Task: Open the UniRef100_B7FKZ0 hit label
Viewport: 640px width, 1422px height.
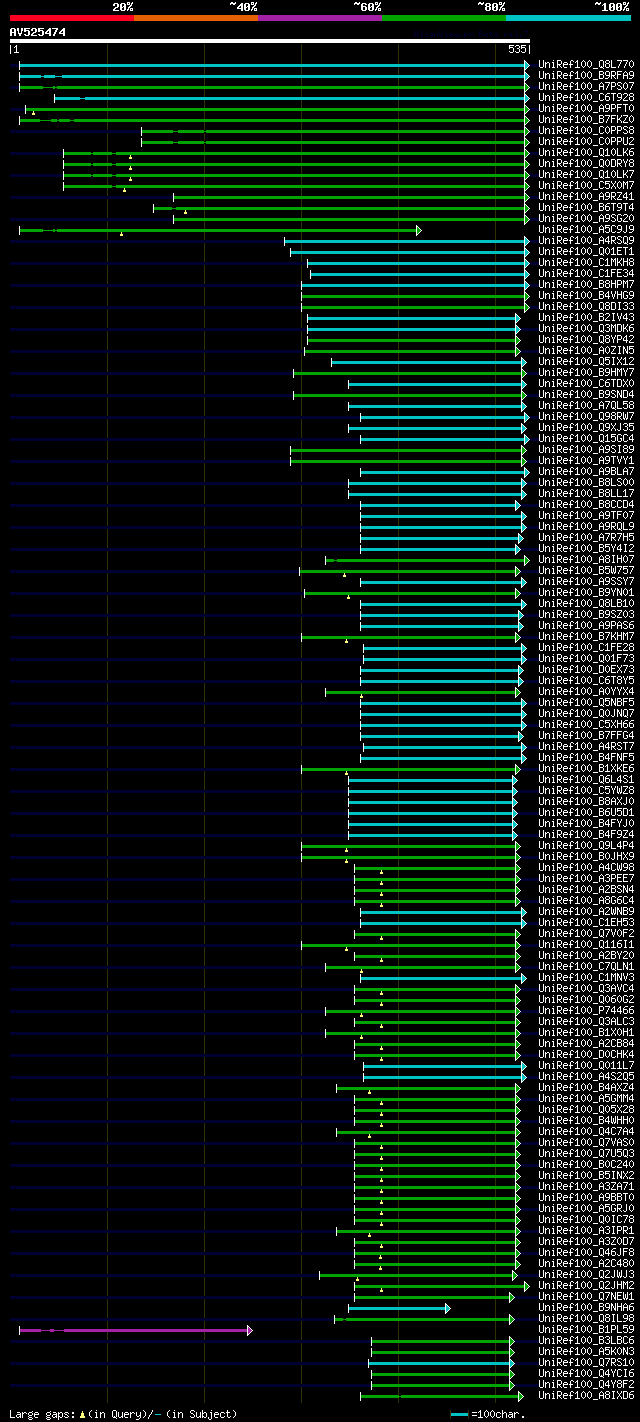Action: coord(586,120)
